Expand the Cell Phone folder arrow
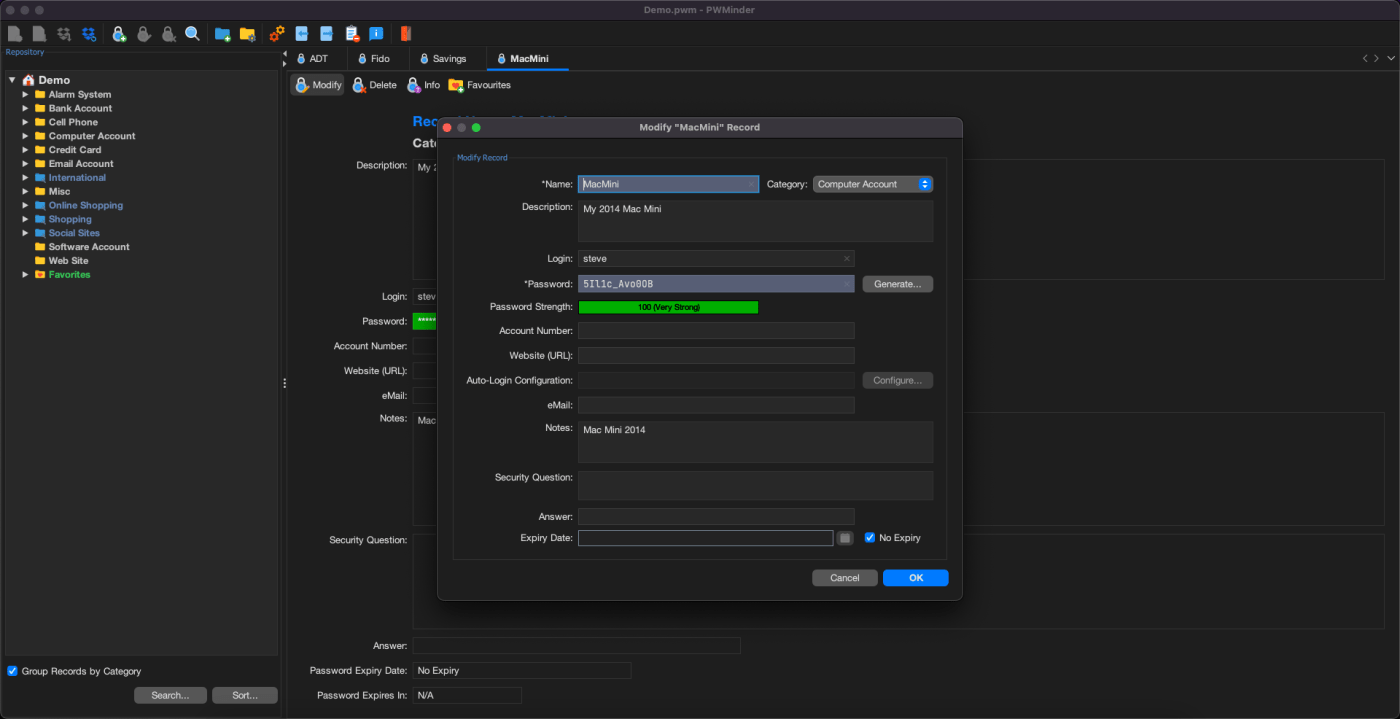 pyautogui.click(x=26, y=122)
